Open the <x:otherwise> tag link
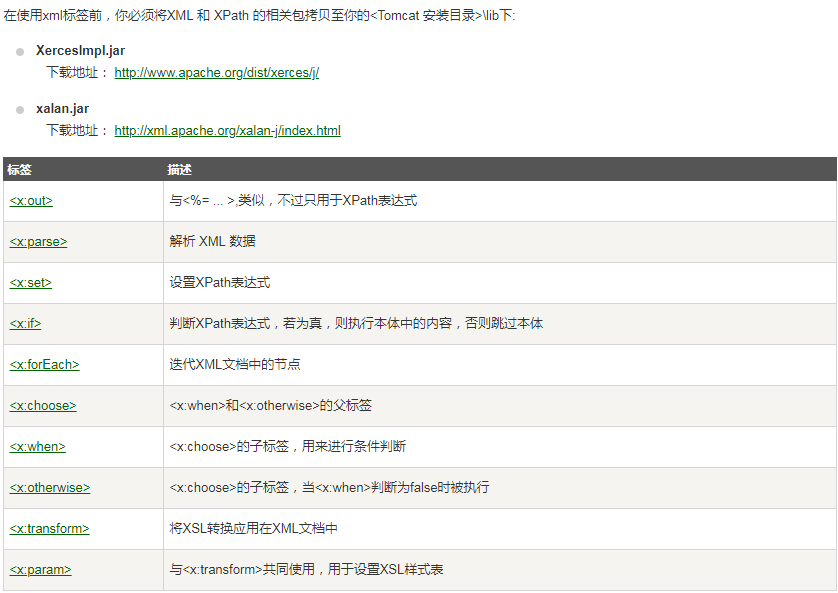The height and width of the screenshot is (593, 838). pos(50,488)
